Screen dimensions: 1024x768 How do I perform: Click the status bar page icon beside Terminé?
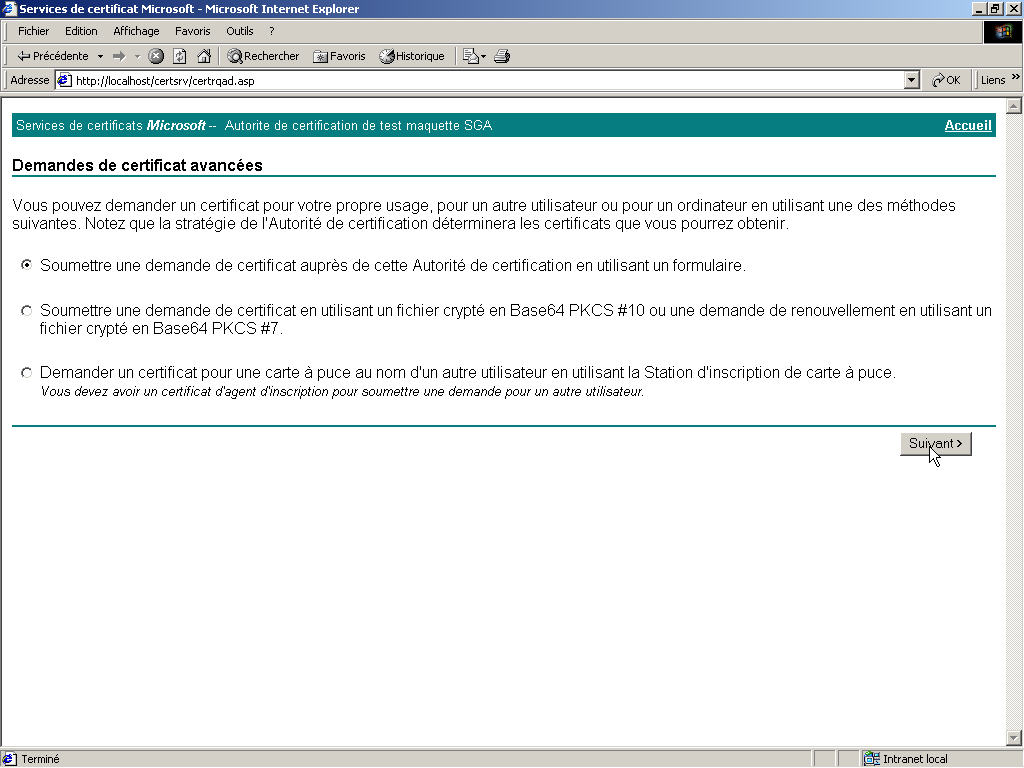click(9, 759)
